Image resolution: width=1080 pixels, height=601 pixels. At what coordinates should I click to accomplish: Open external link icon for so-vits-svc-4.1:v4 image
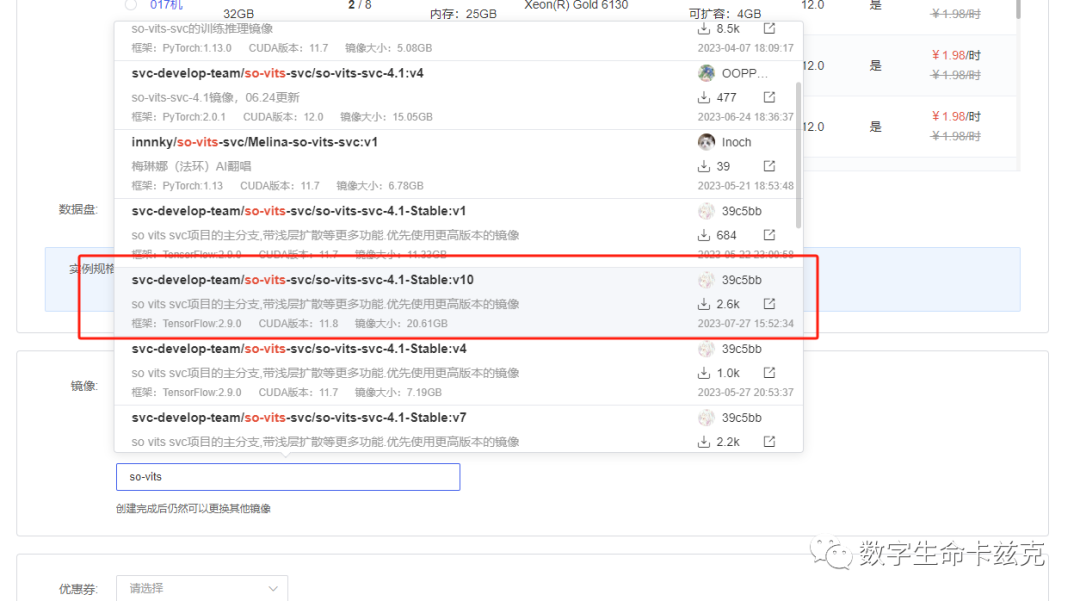[769, 97]
